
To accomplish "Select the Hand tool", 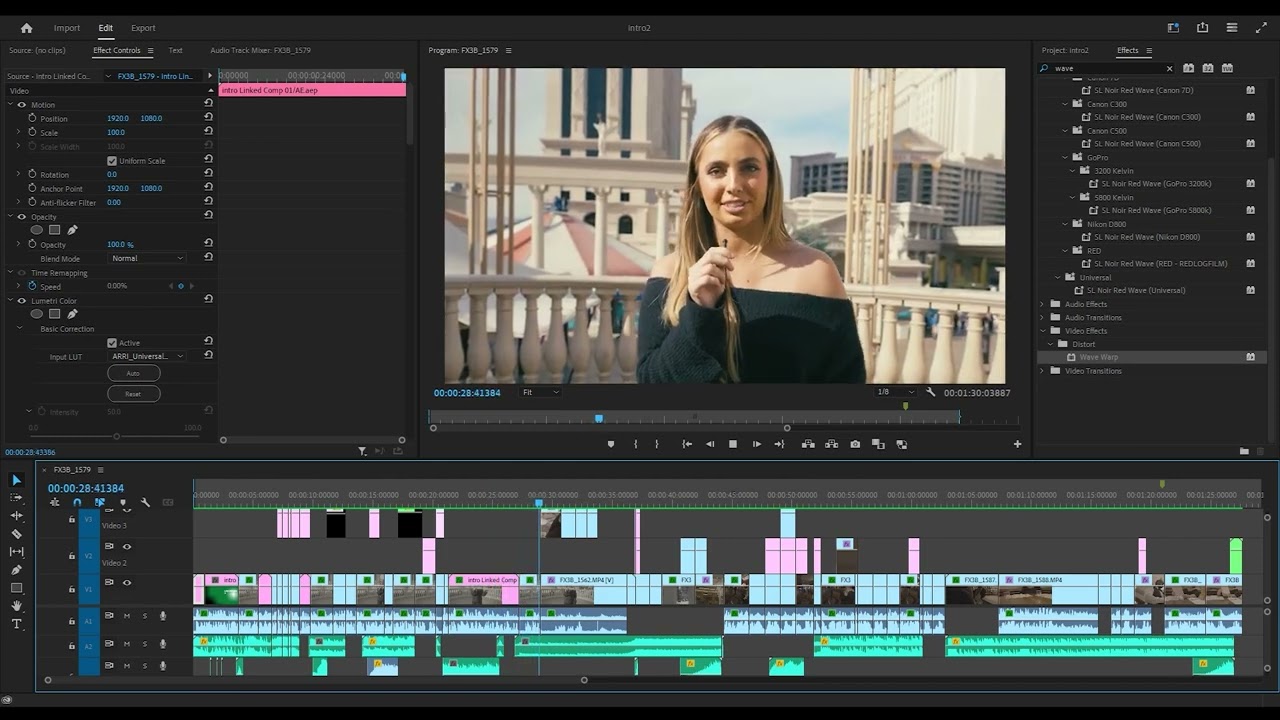I will click(x=16, y=606).
